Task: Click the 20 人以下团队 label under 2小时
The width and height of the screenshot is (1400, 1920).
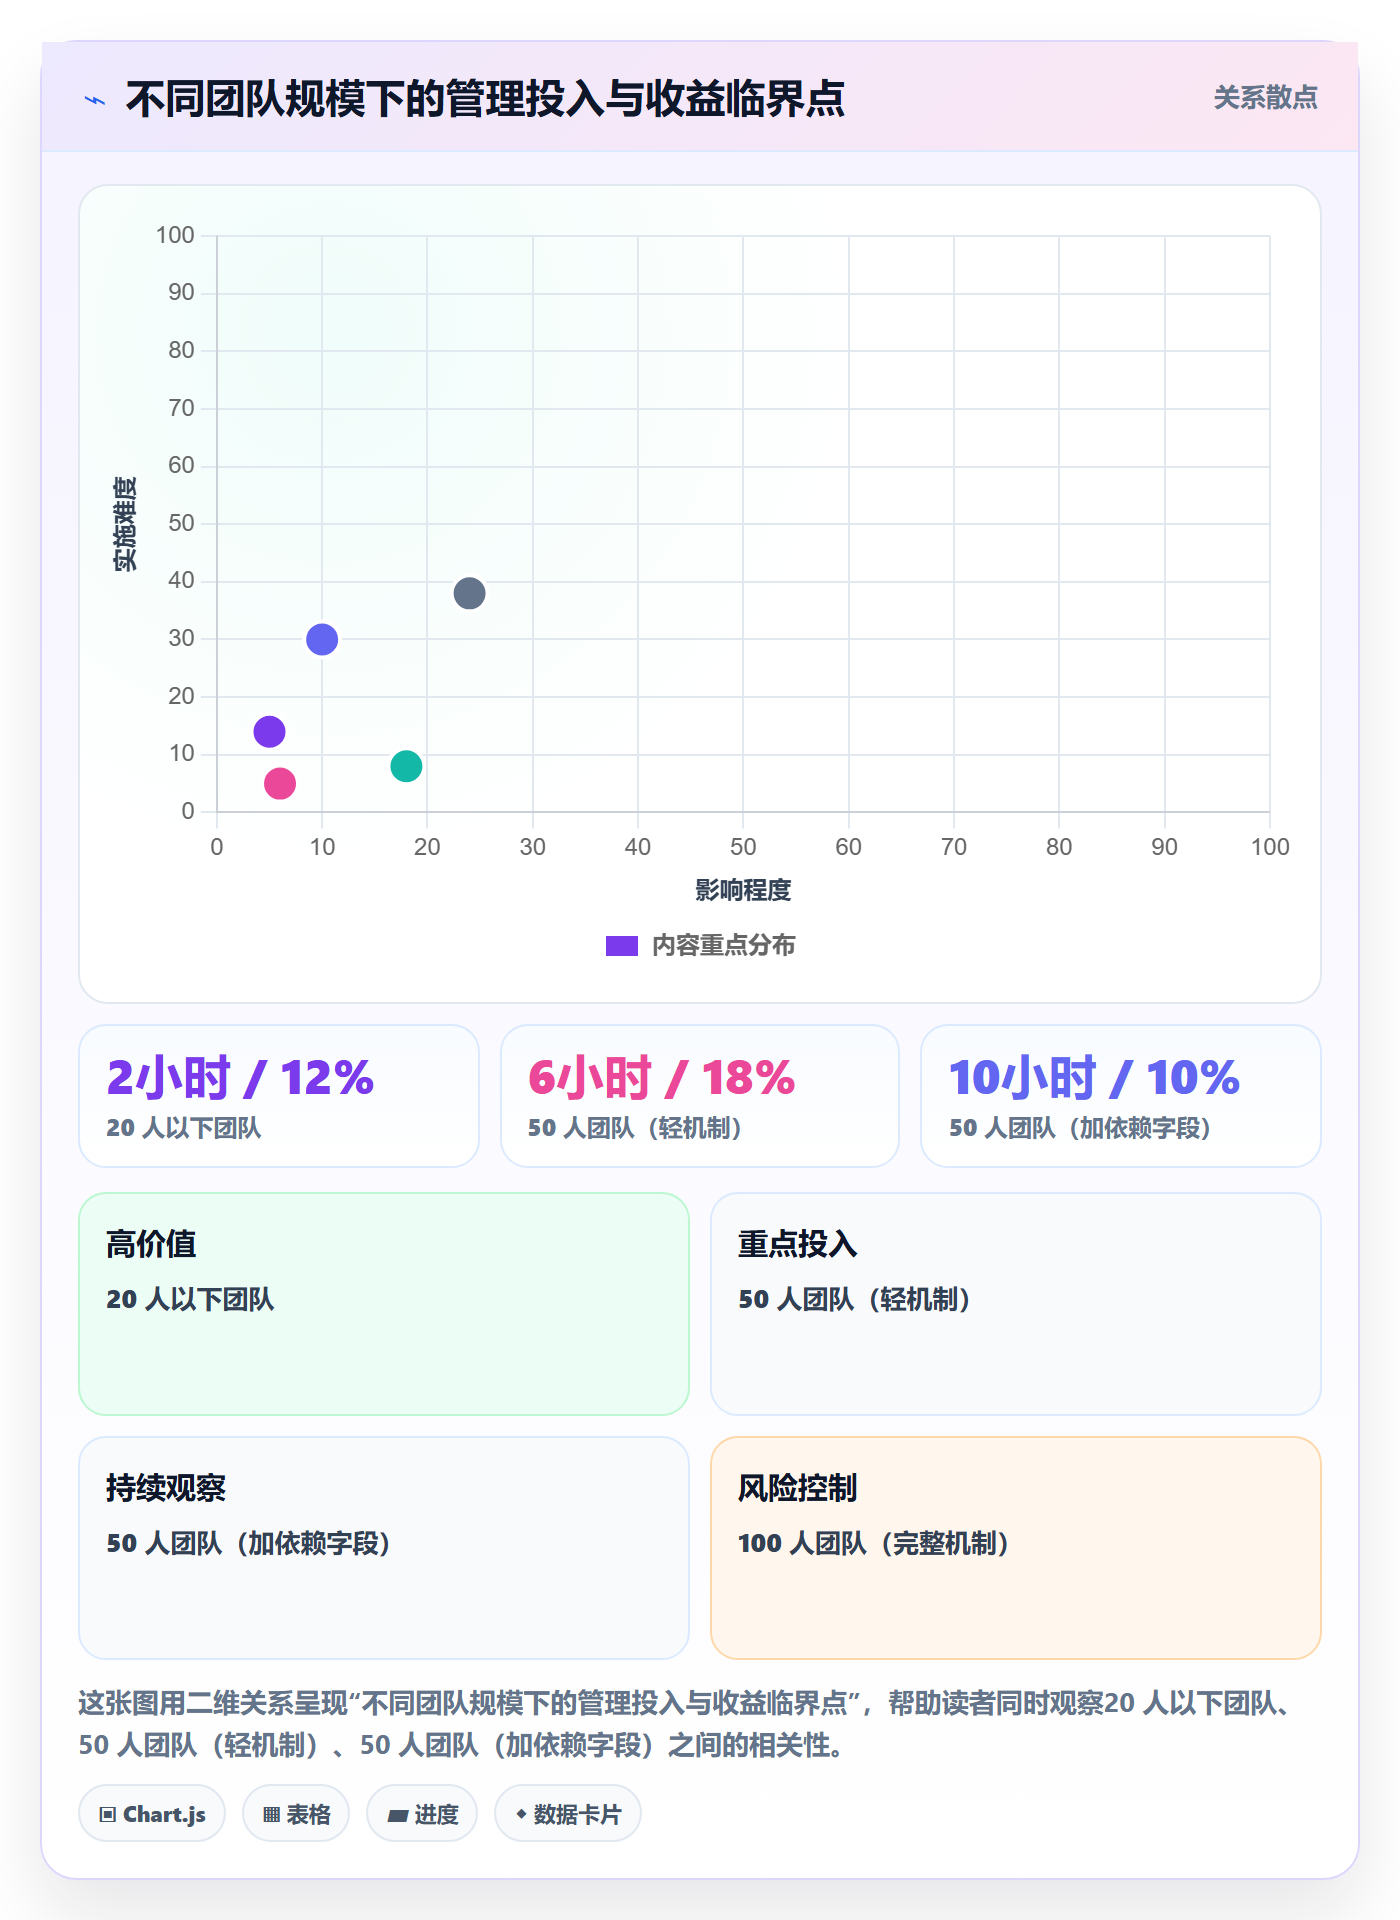Action: tap(184, 1128)
